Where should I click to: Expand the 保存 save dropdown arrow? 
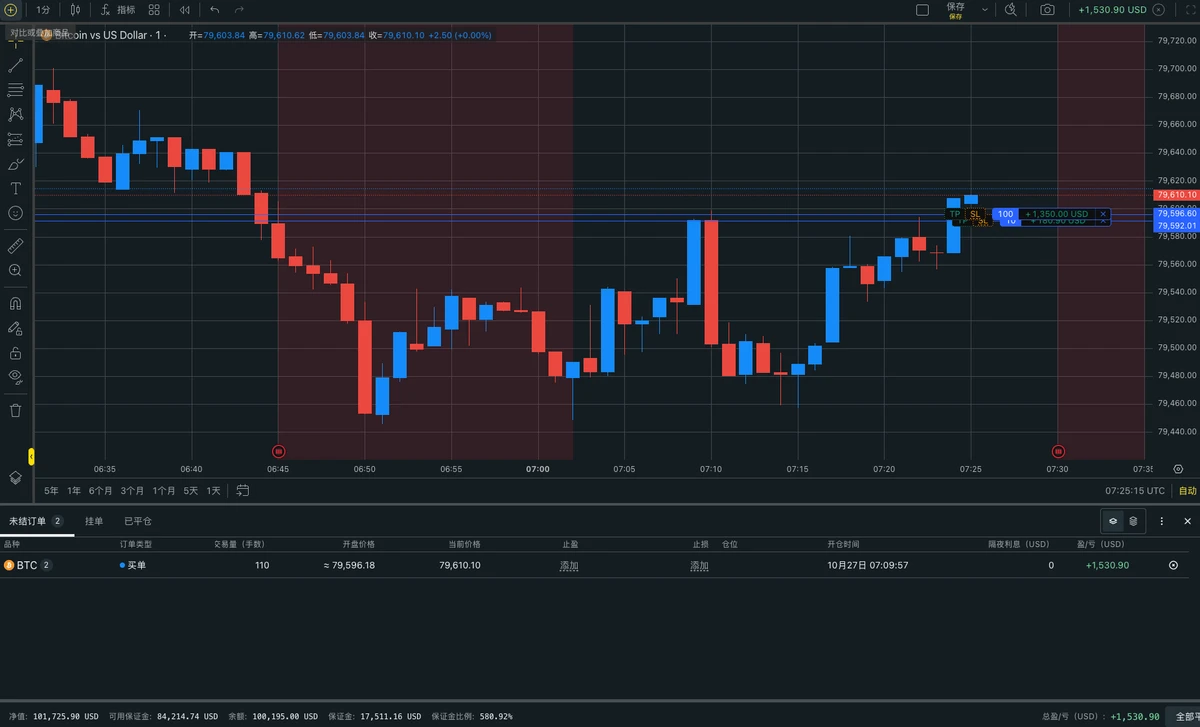tap(985, 9)
